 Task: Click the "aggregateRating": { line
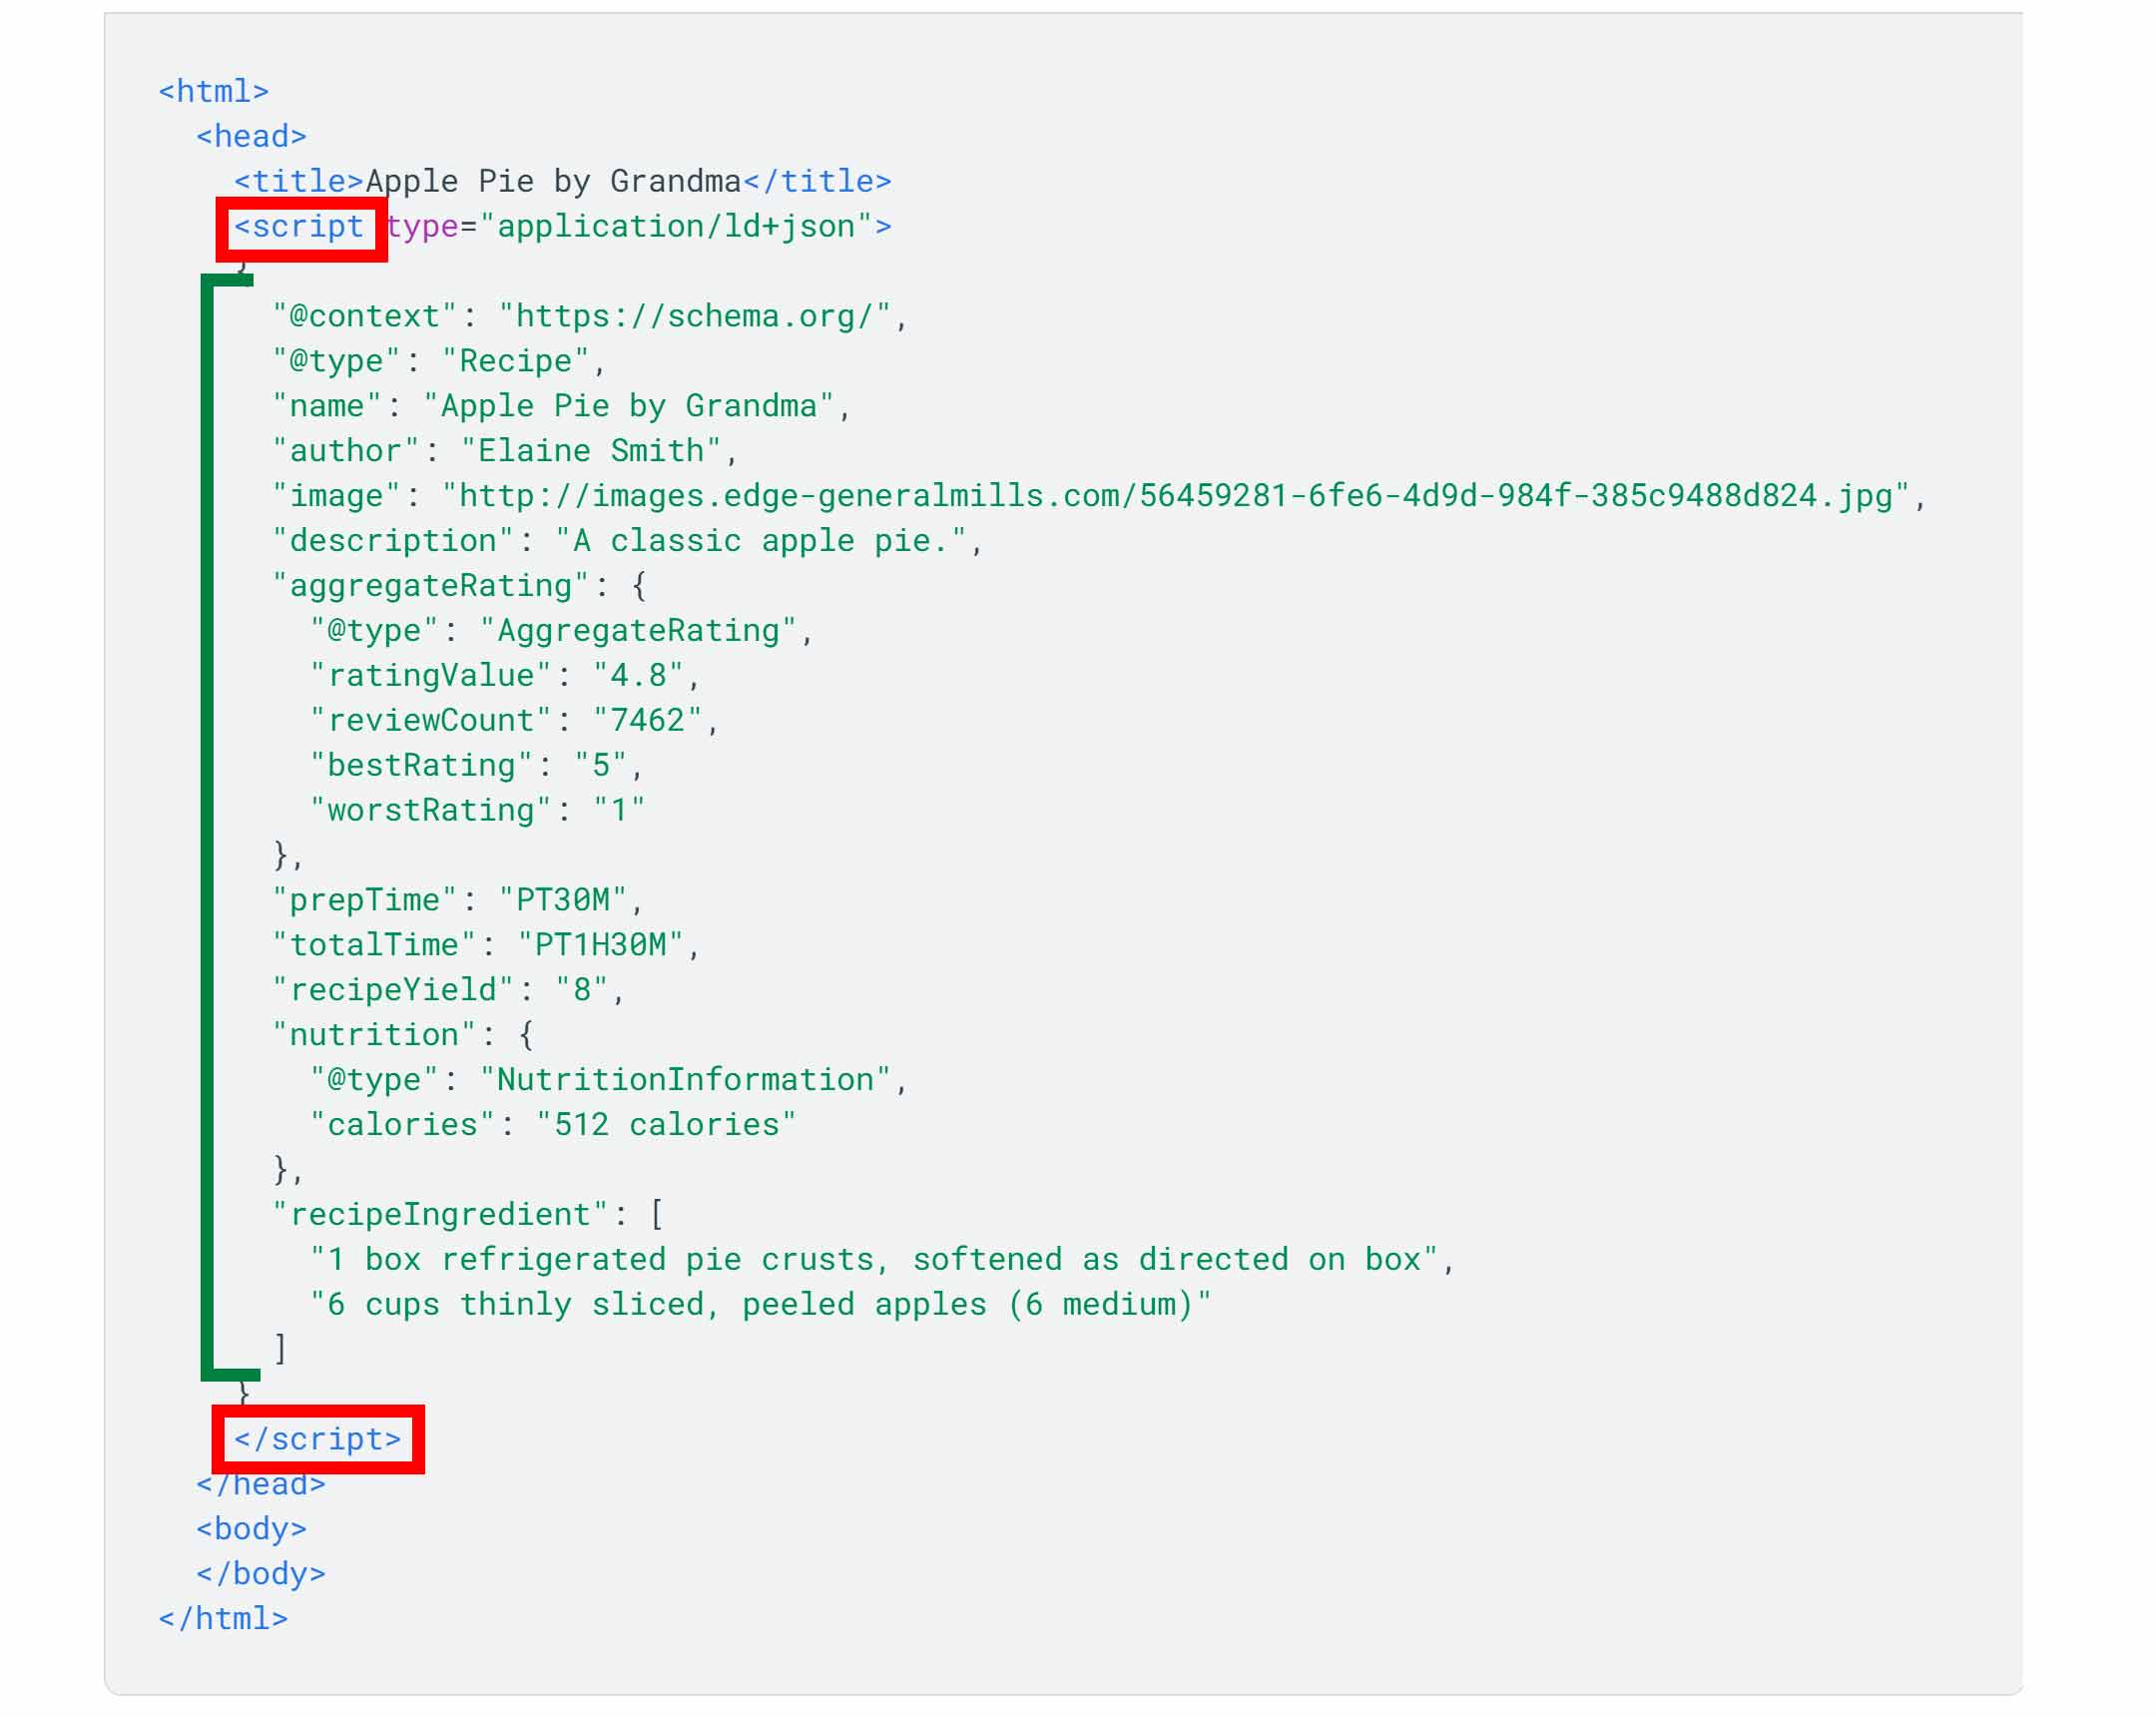coord(460,587)
